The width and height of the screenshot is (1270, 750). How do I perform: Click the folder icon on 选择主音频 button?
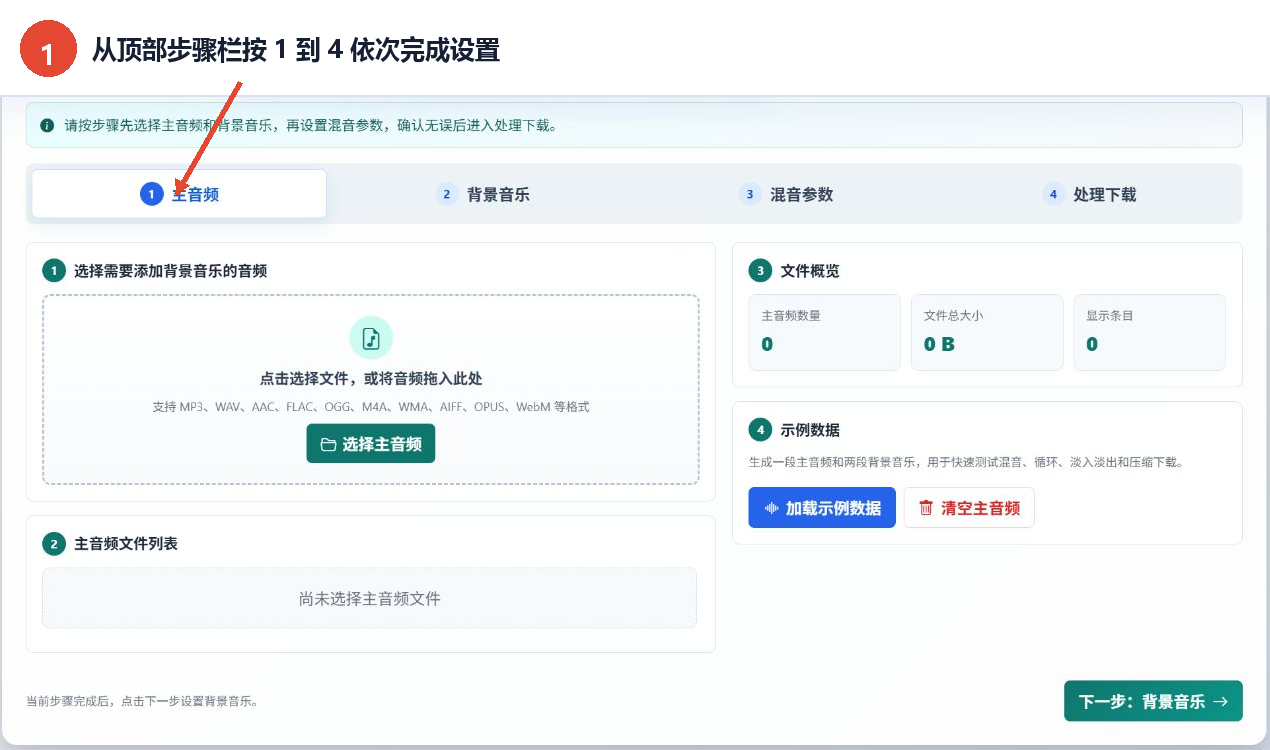327,444
